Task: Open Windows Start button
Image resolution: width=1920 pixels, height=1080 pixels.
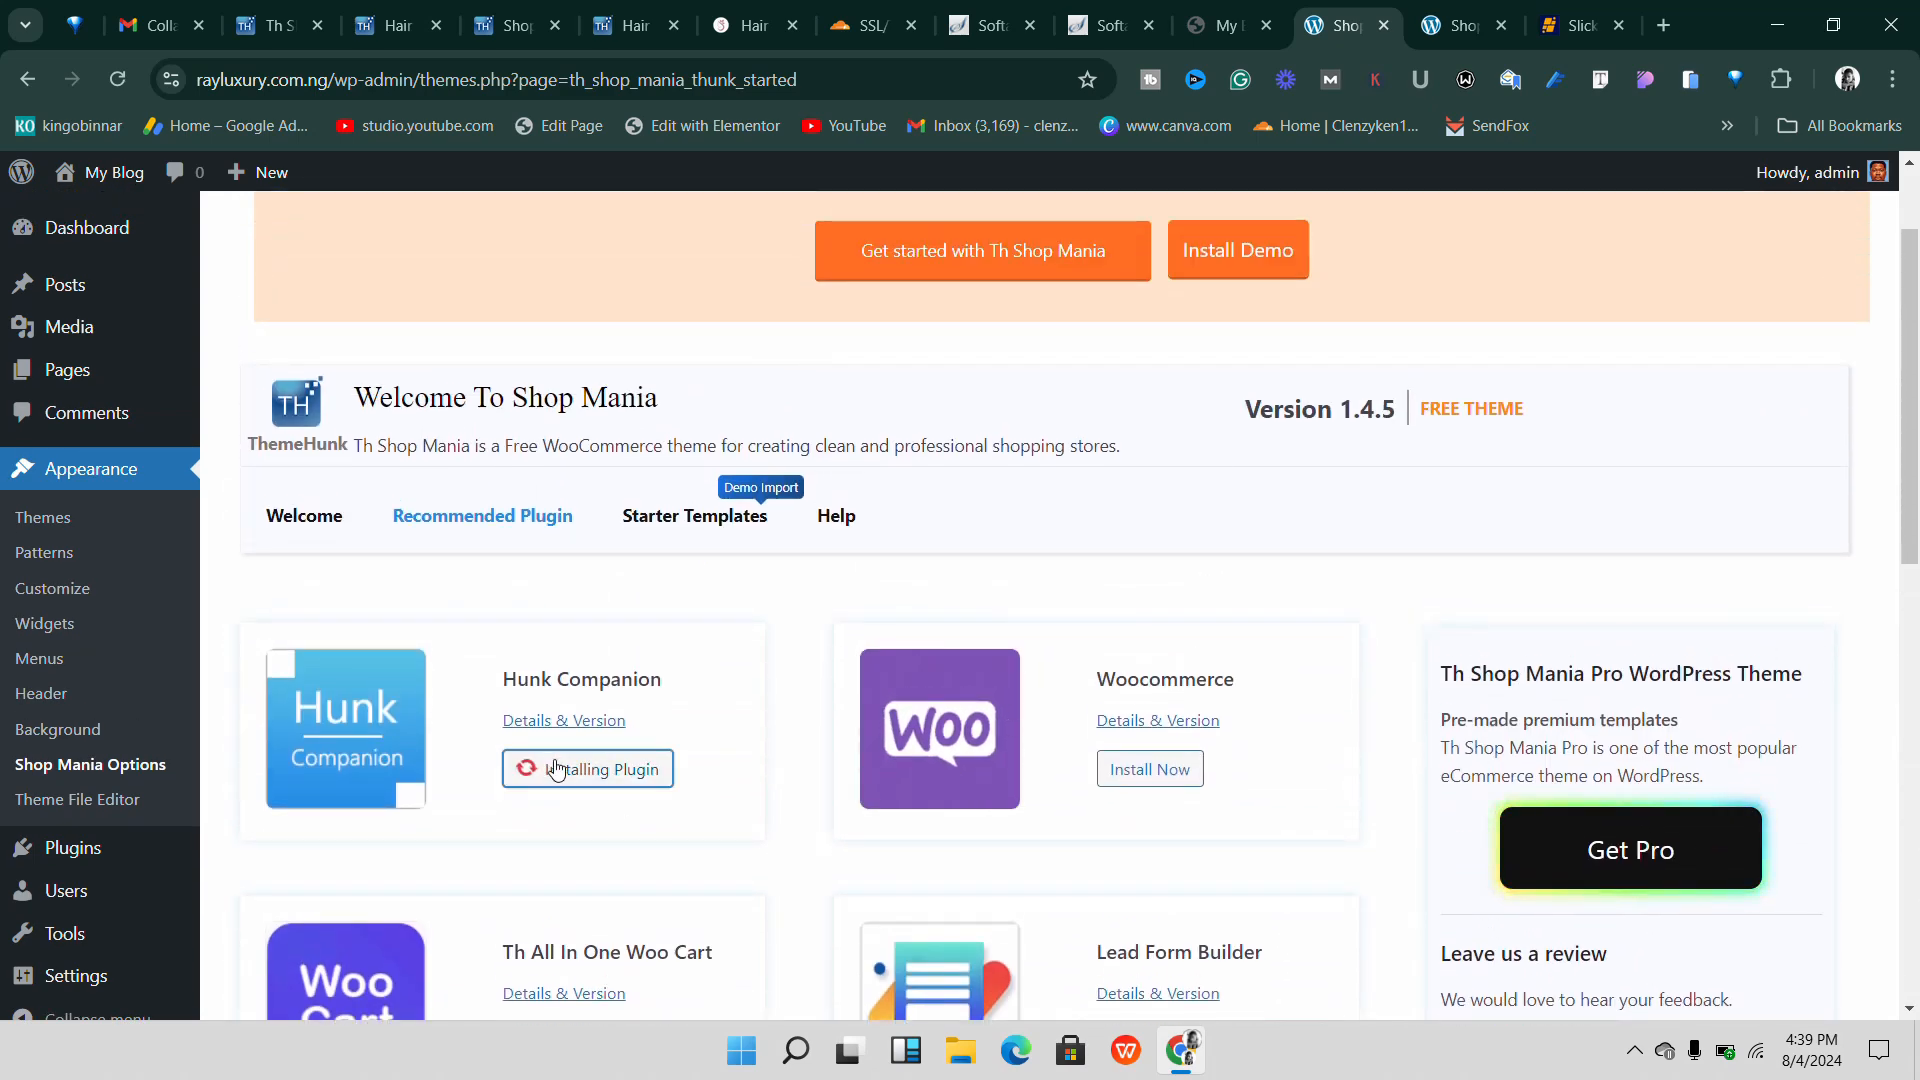Action: click(741, 1051)
